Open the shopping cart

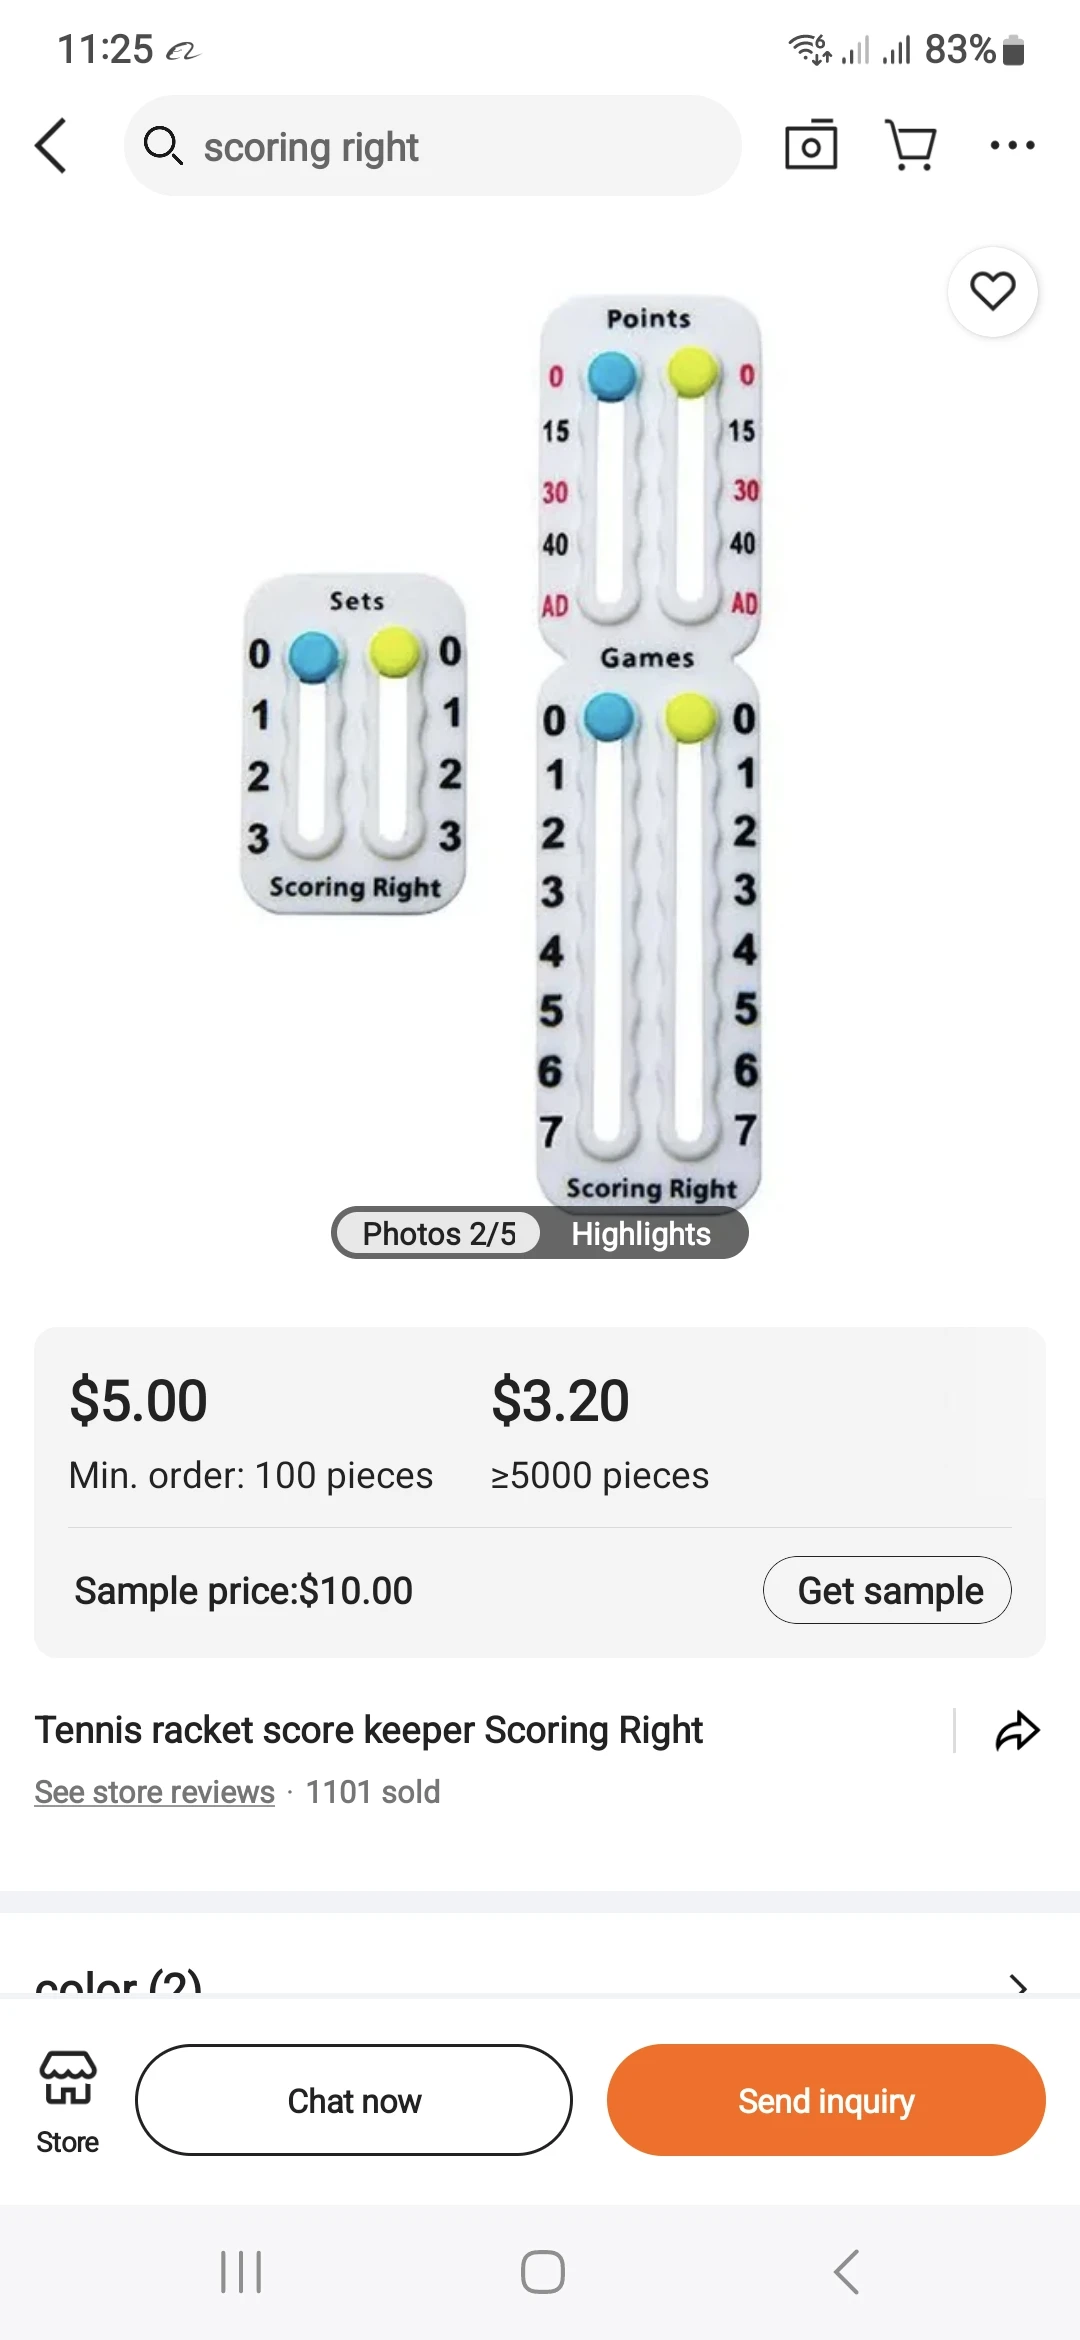click(x=911, y=146)
